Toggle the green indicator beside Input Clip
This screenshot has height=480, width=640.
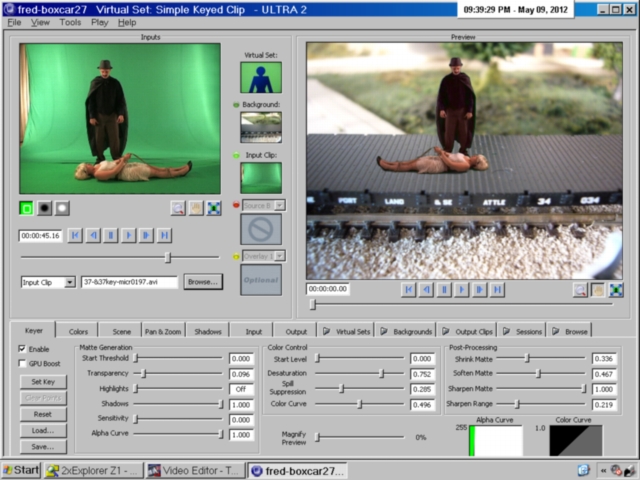pyautogui.click(x=236, y=156)
